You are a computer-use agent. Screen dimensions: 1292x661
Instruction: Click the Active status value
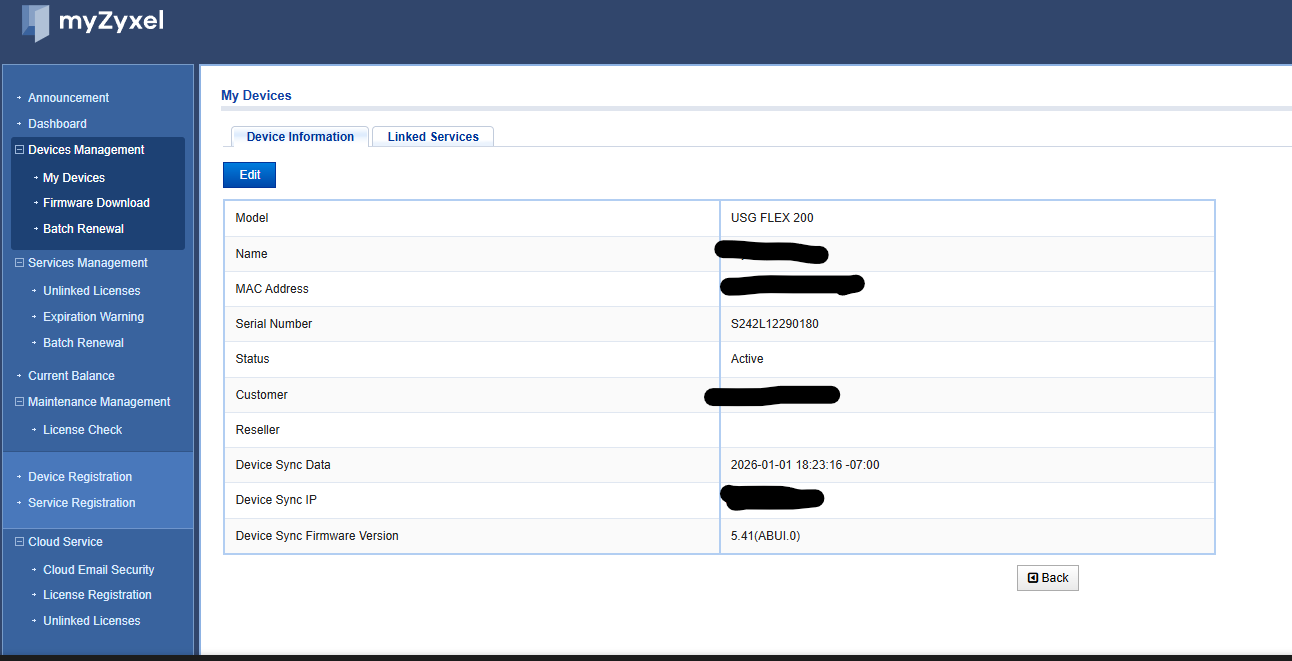coord(747,359)
